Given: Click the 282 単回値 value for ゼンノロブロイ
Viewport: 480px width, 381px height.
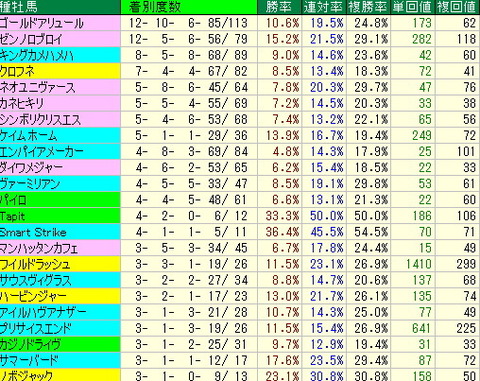Looking at the screenshot, I should click(422, 39).
